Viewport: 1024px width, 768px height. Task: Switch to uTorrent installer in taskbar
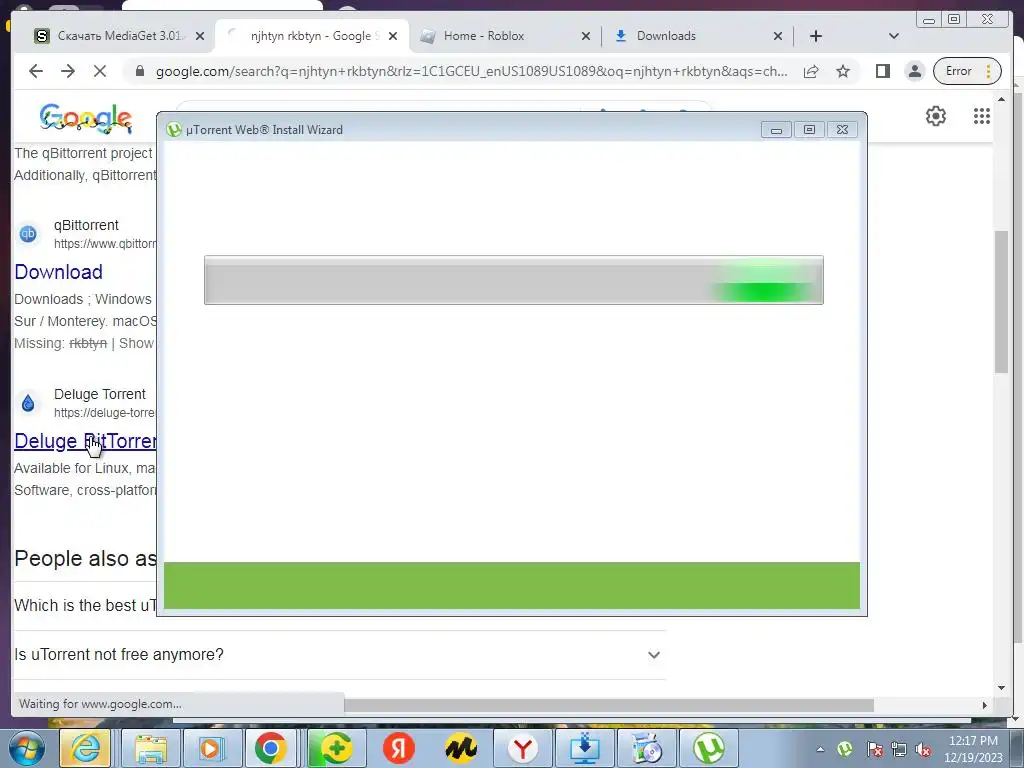click(x=709, y=748)
